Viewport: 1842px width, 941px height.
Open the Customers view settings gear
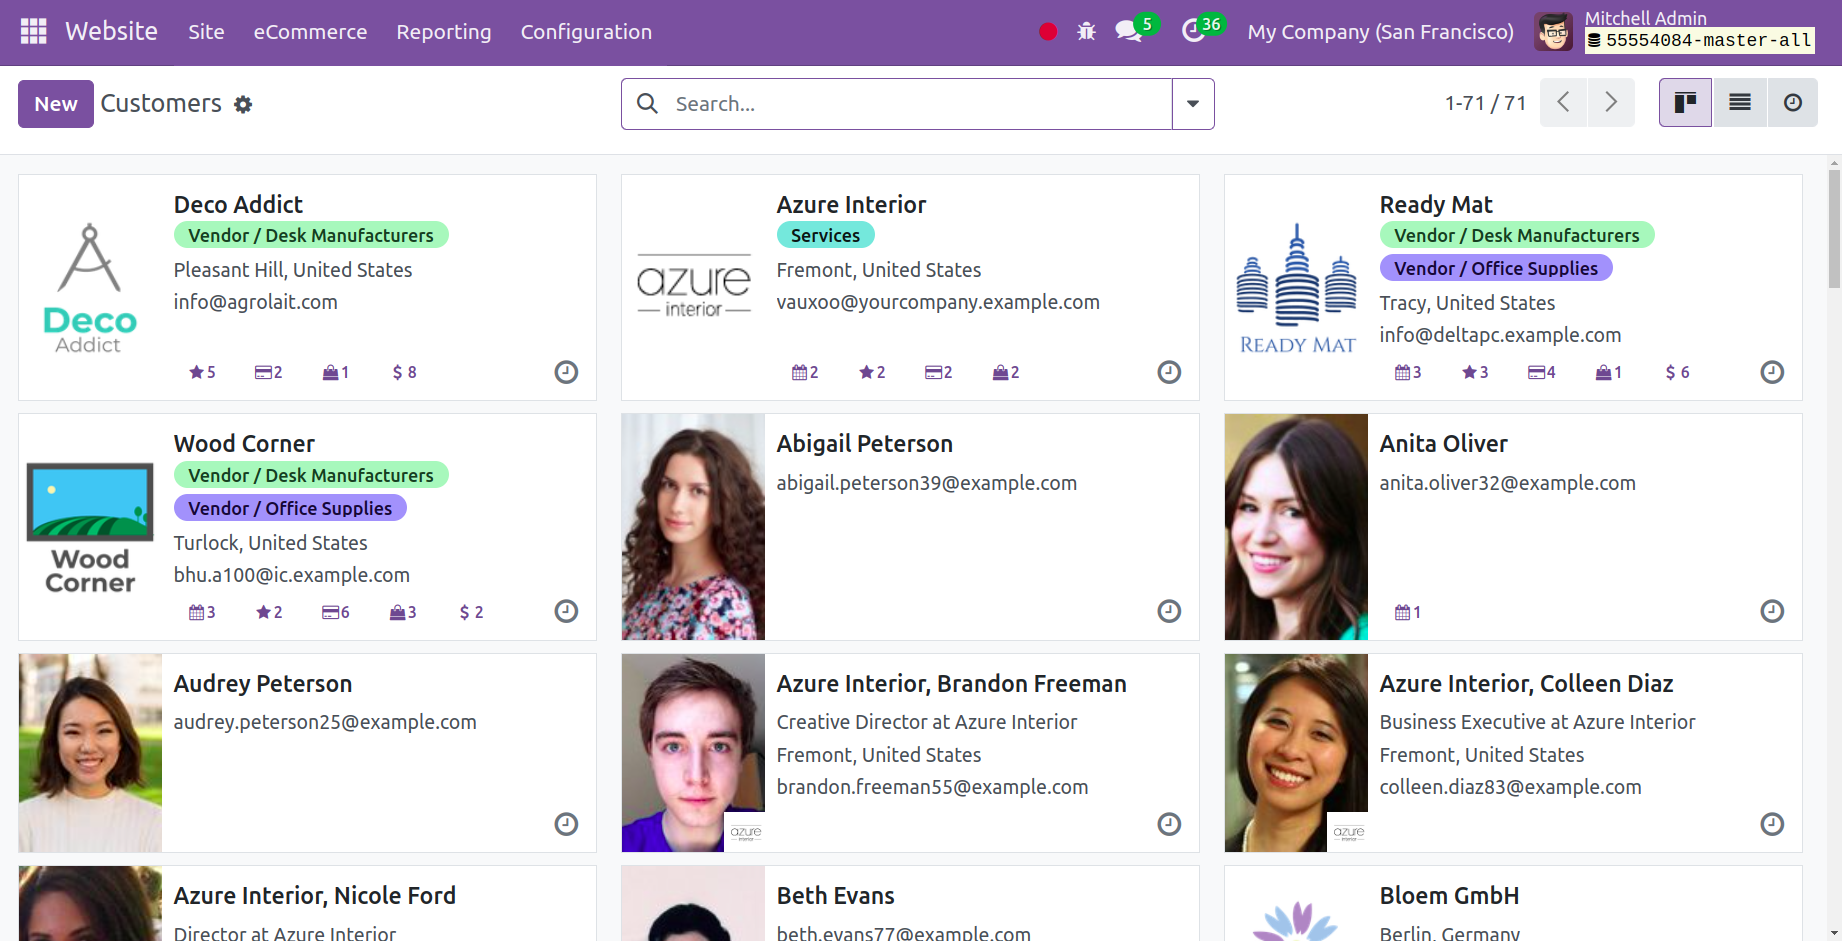(x=243, y=104)
